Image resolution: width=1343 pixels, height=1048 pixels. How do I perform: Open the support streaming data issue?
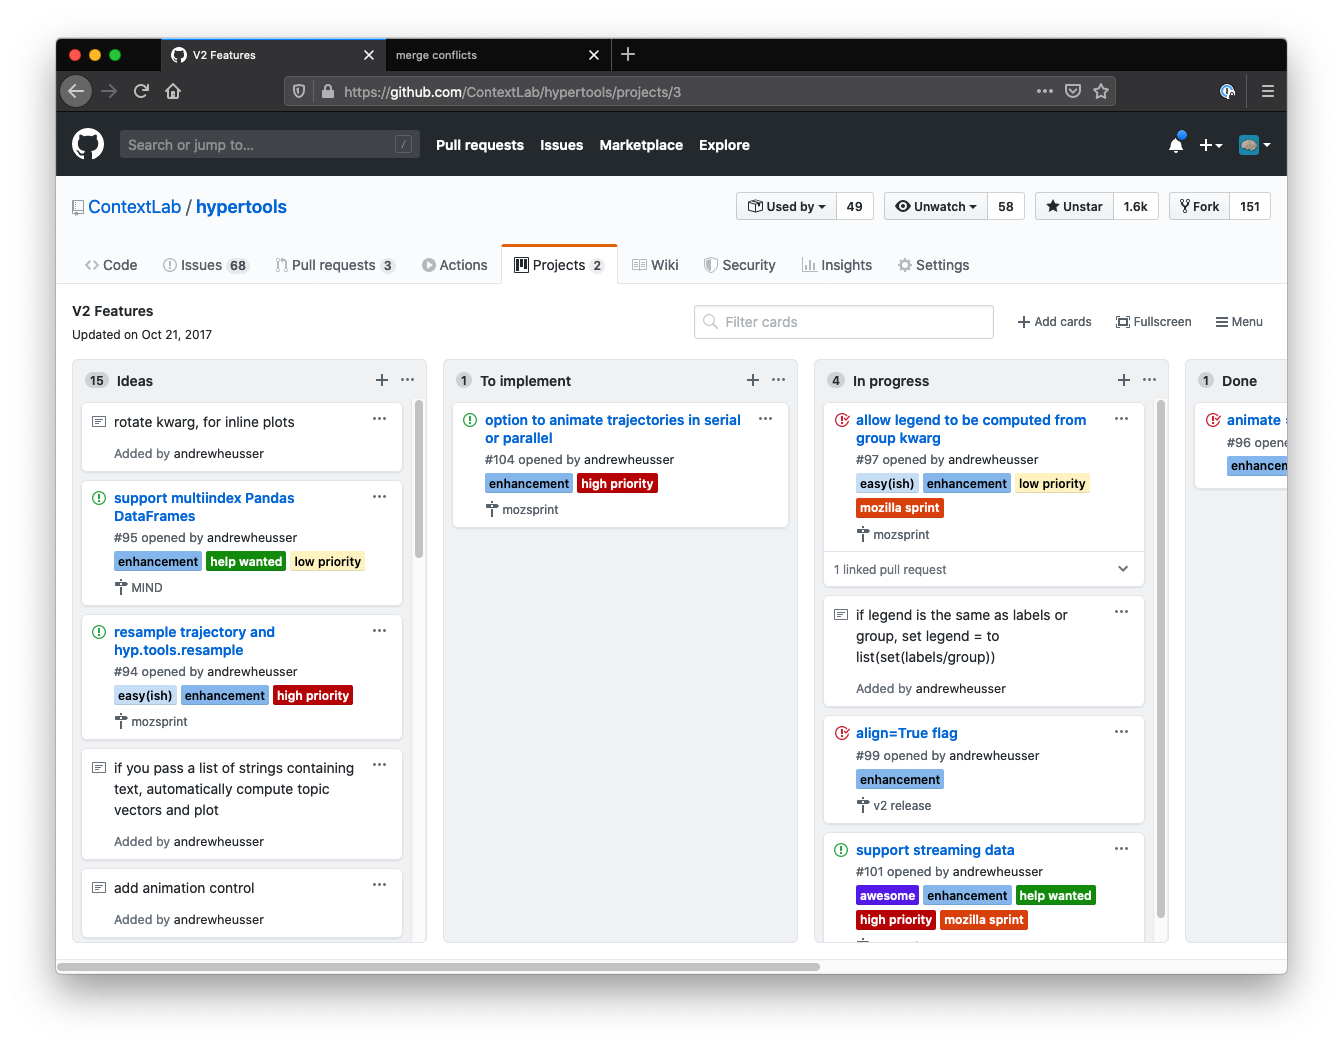coord(935,850)
